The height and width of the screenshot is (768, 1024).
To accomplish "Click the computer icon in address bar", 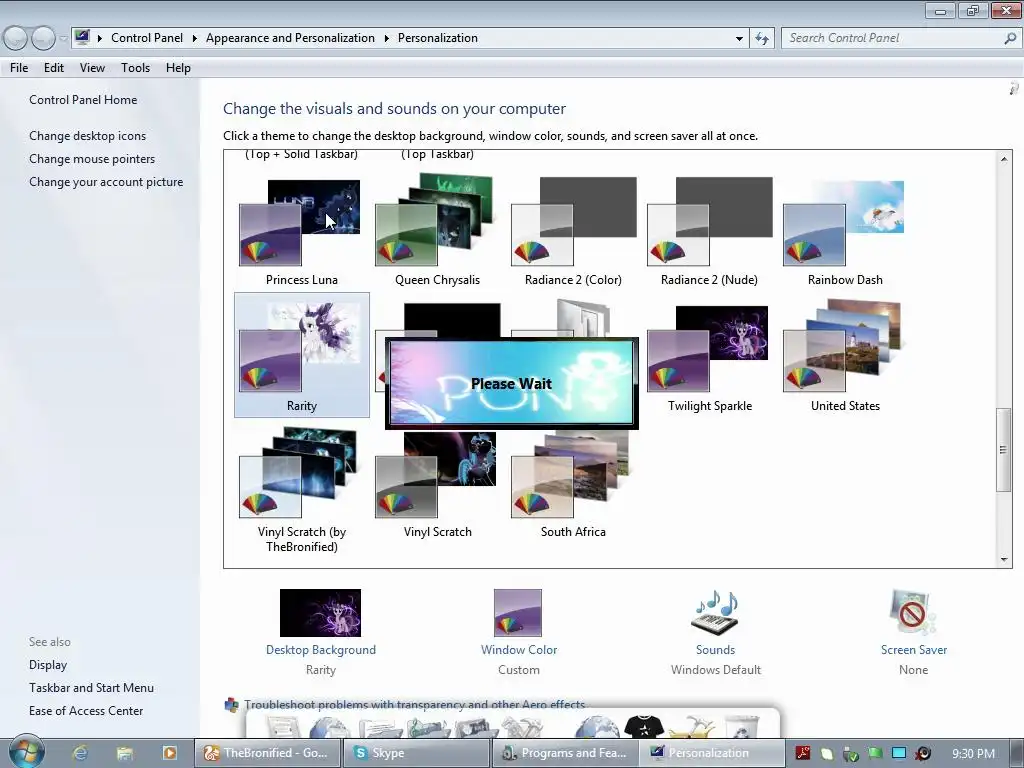I will (x=82, y=37).
